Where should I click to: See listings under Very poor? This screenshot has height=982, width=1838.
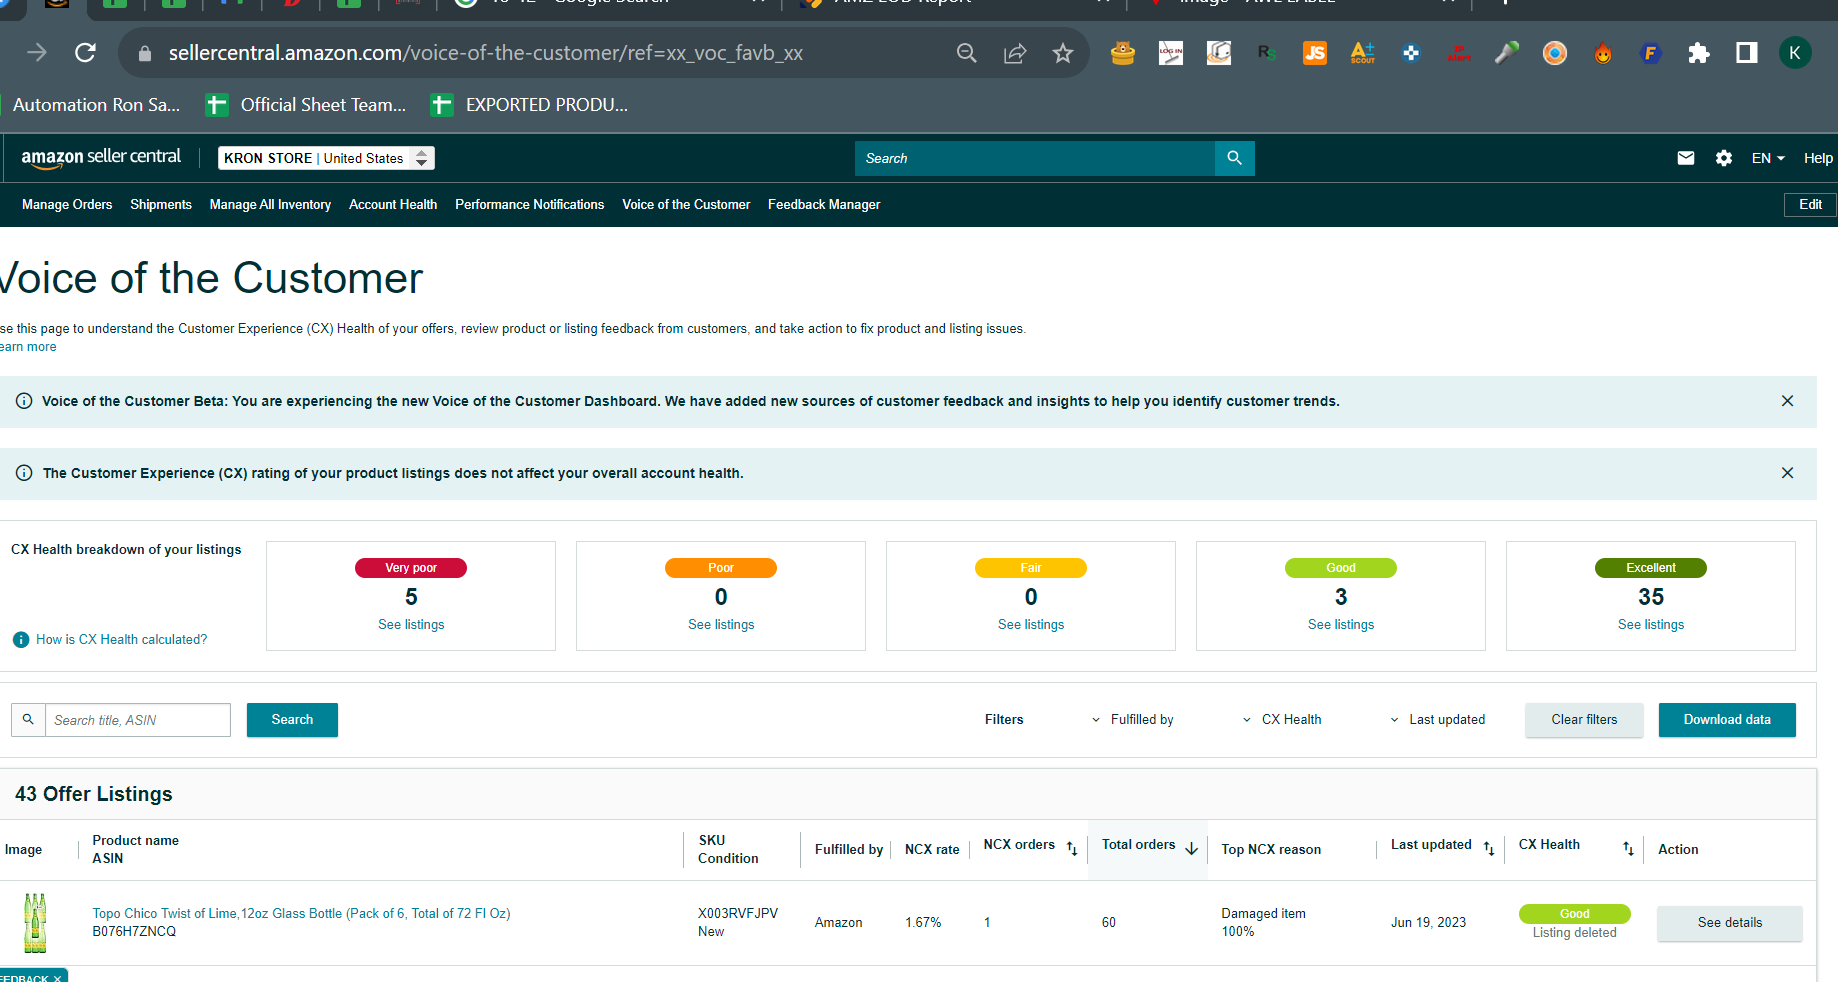tap(411, 625)
